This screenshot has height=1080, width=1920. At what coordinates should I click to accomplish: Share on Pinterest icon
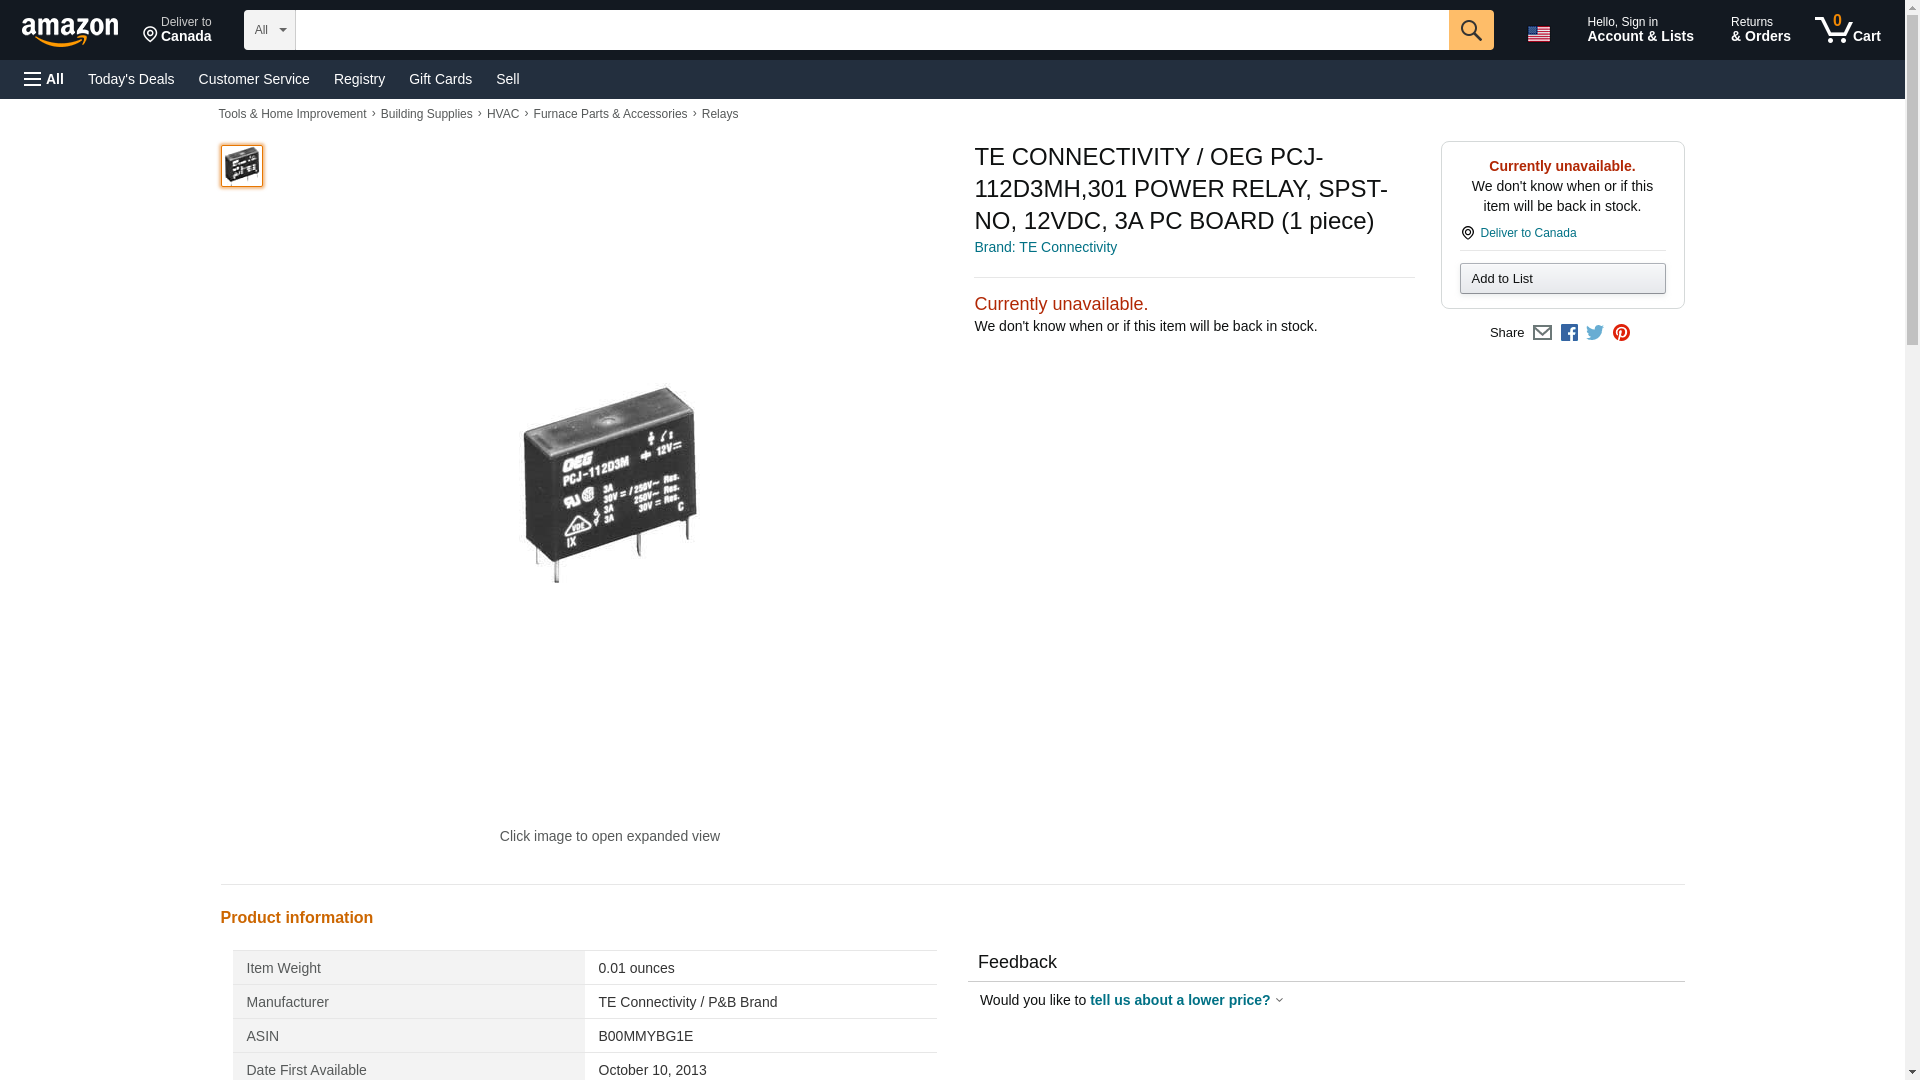[1621, 333]
